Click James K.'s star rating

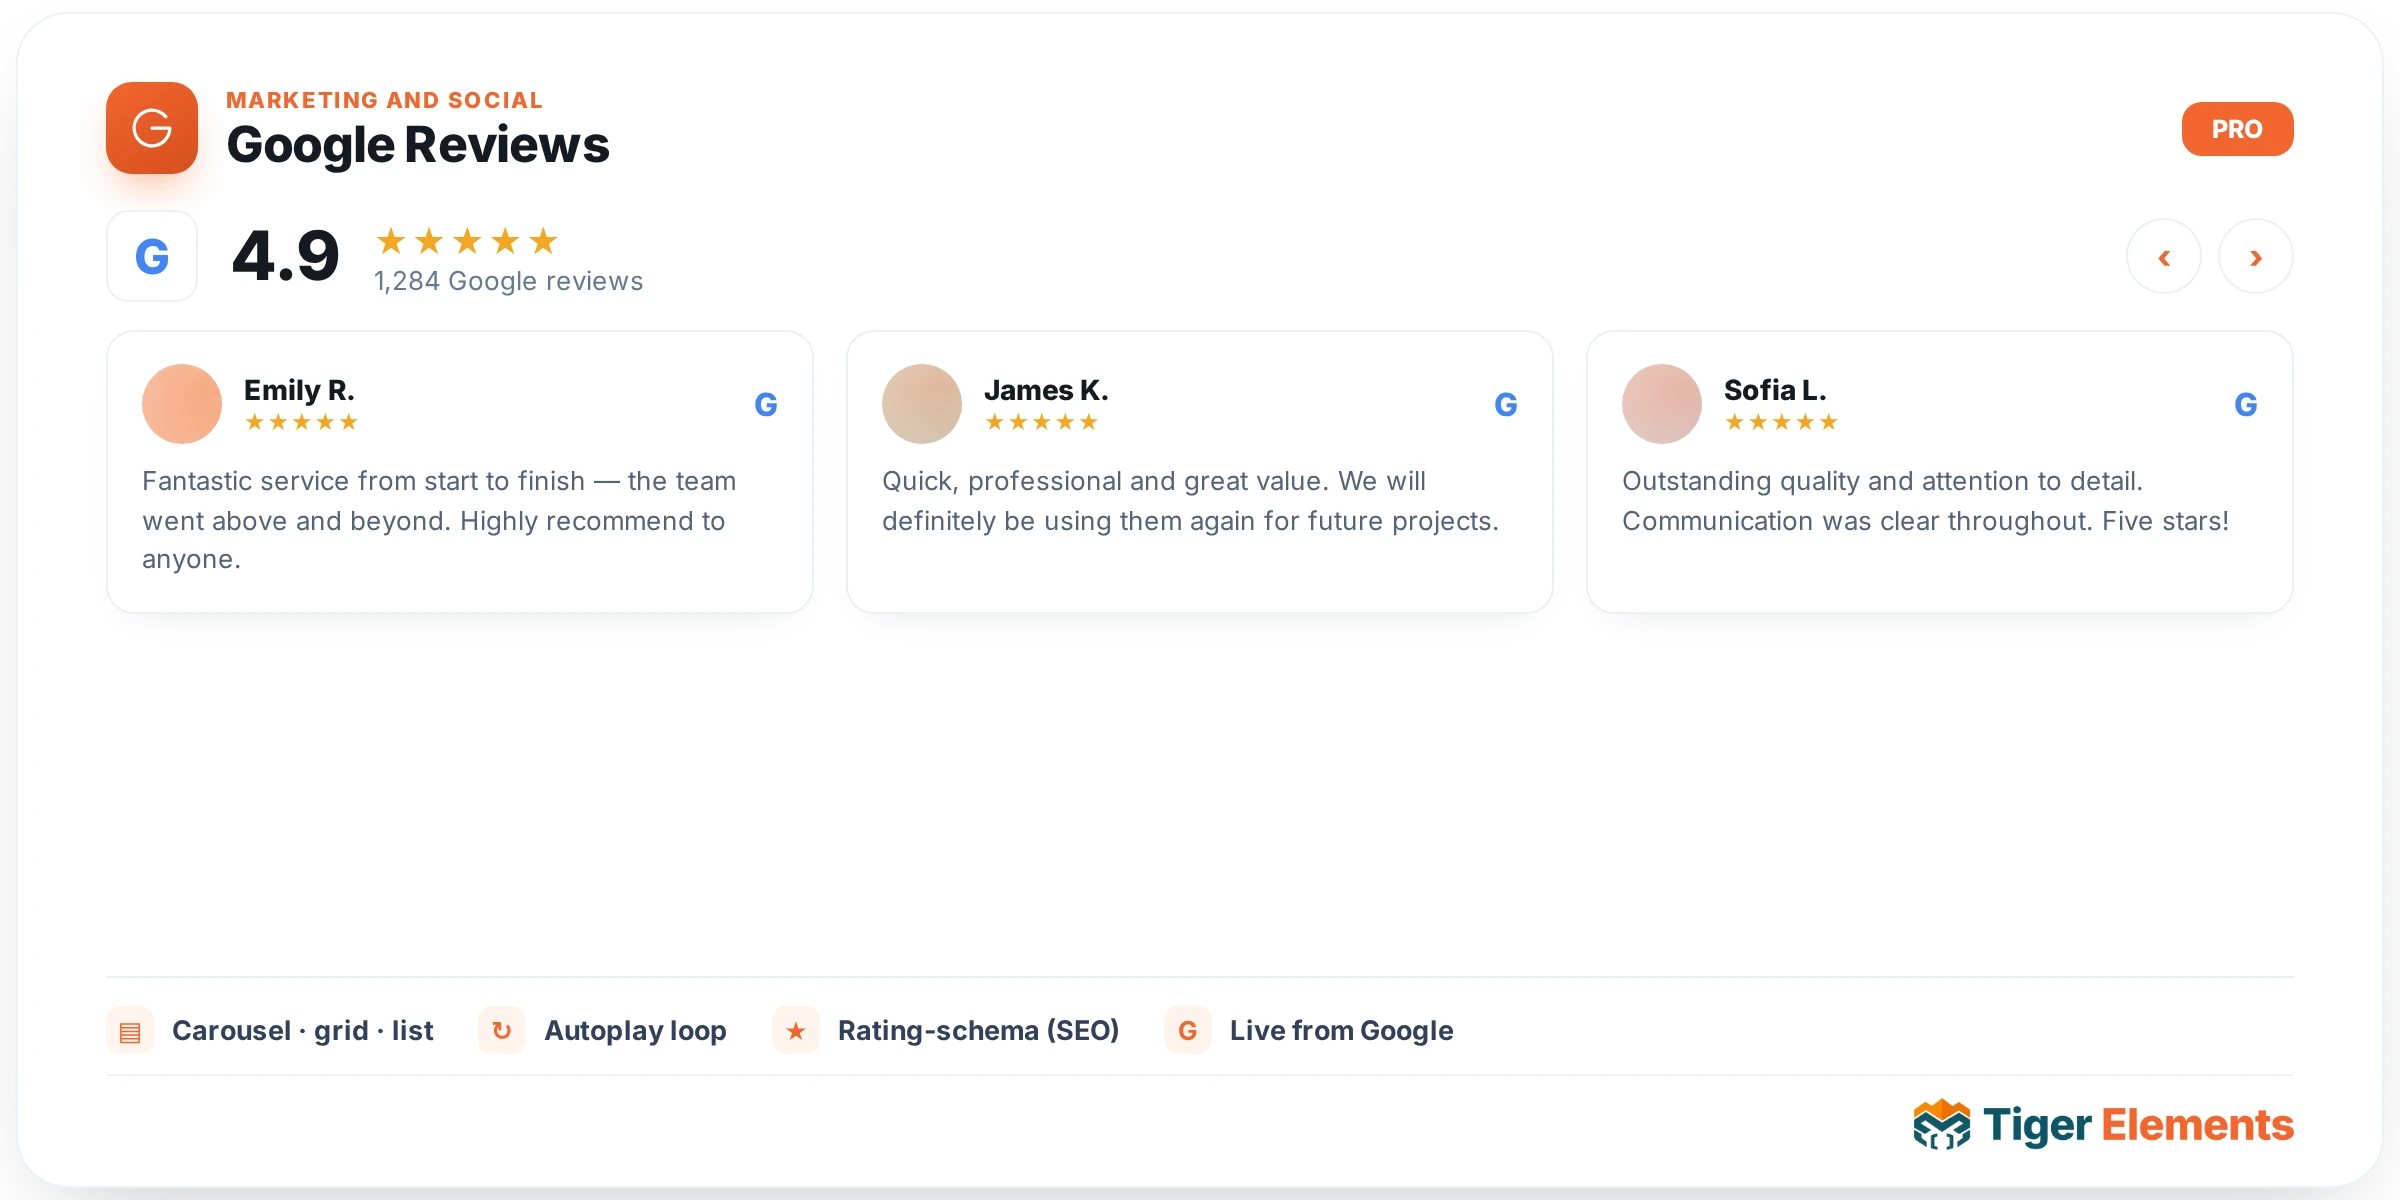point(1041,422)
